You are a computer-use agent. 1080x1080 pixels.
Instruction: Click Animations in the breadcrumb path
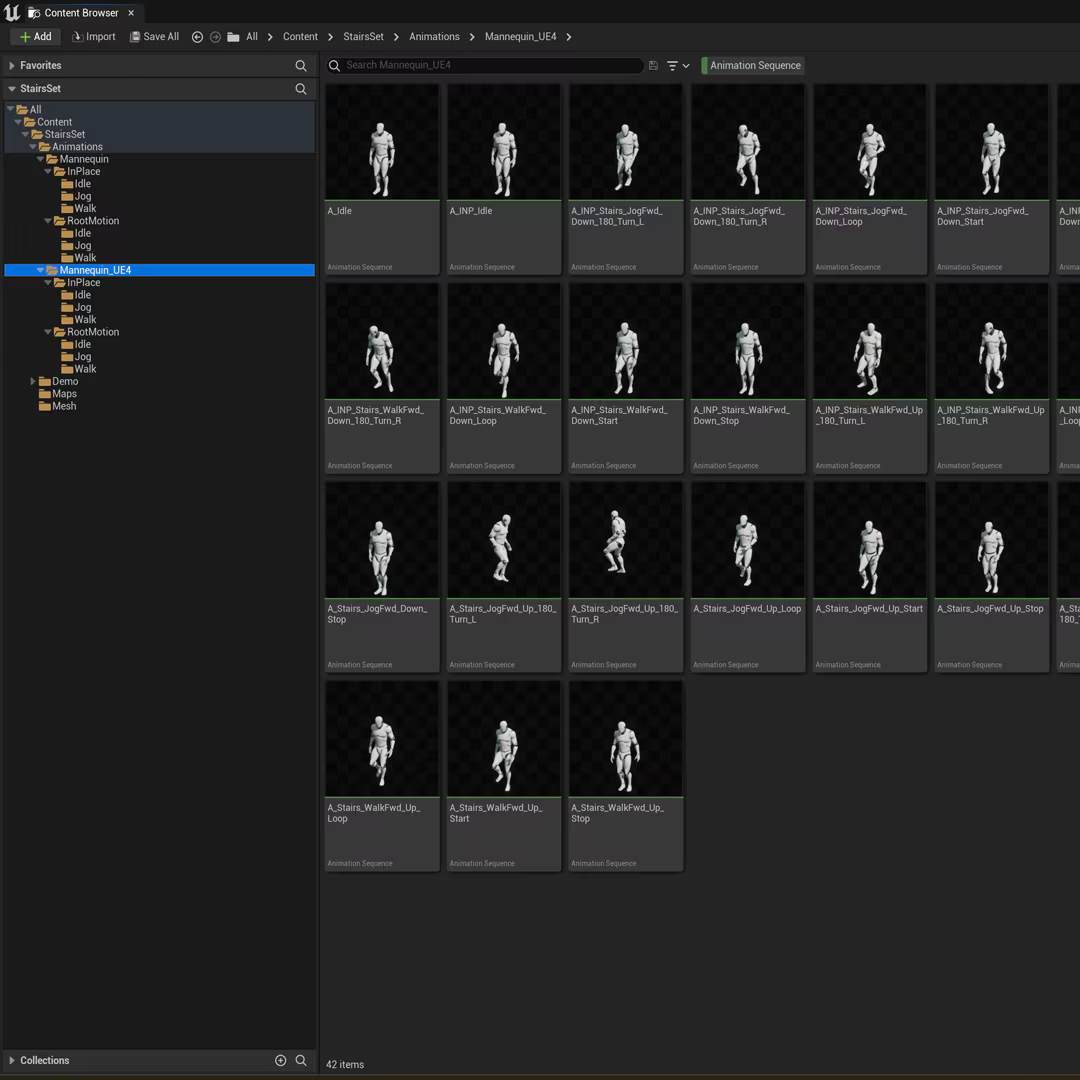pos(434,37)
